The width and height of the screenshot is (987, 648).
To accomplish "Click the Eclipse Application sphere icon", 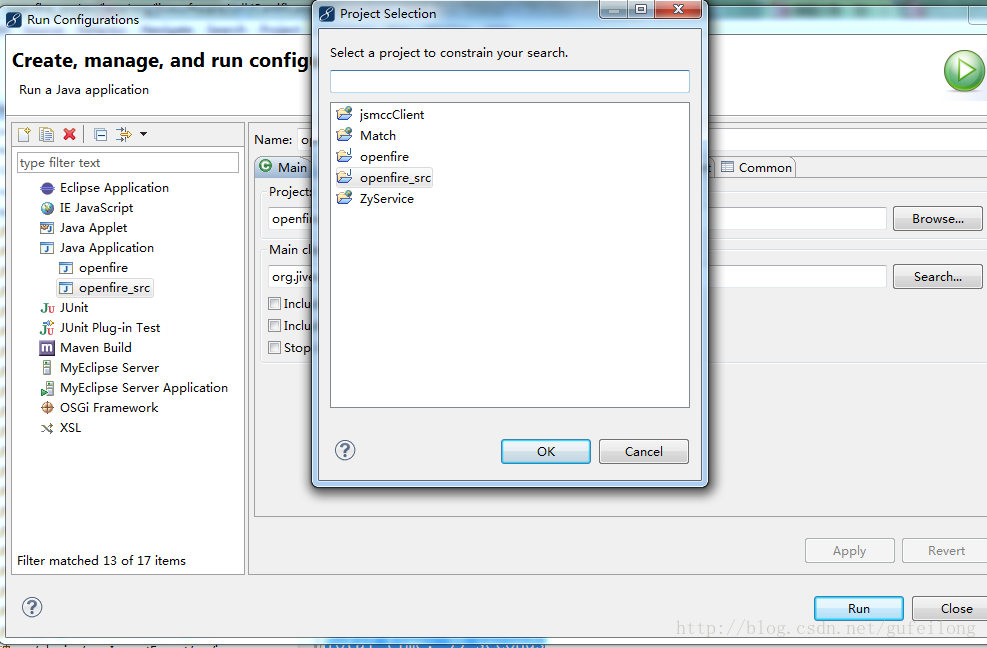I will click(47, 188).
